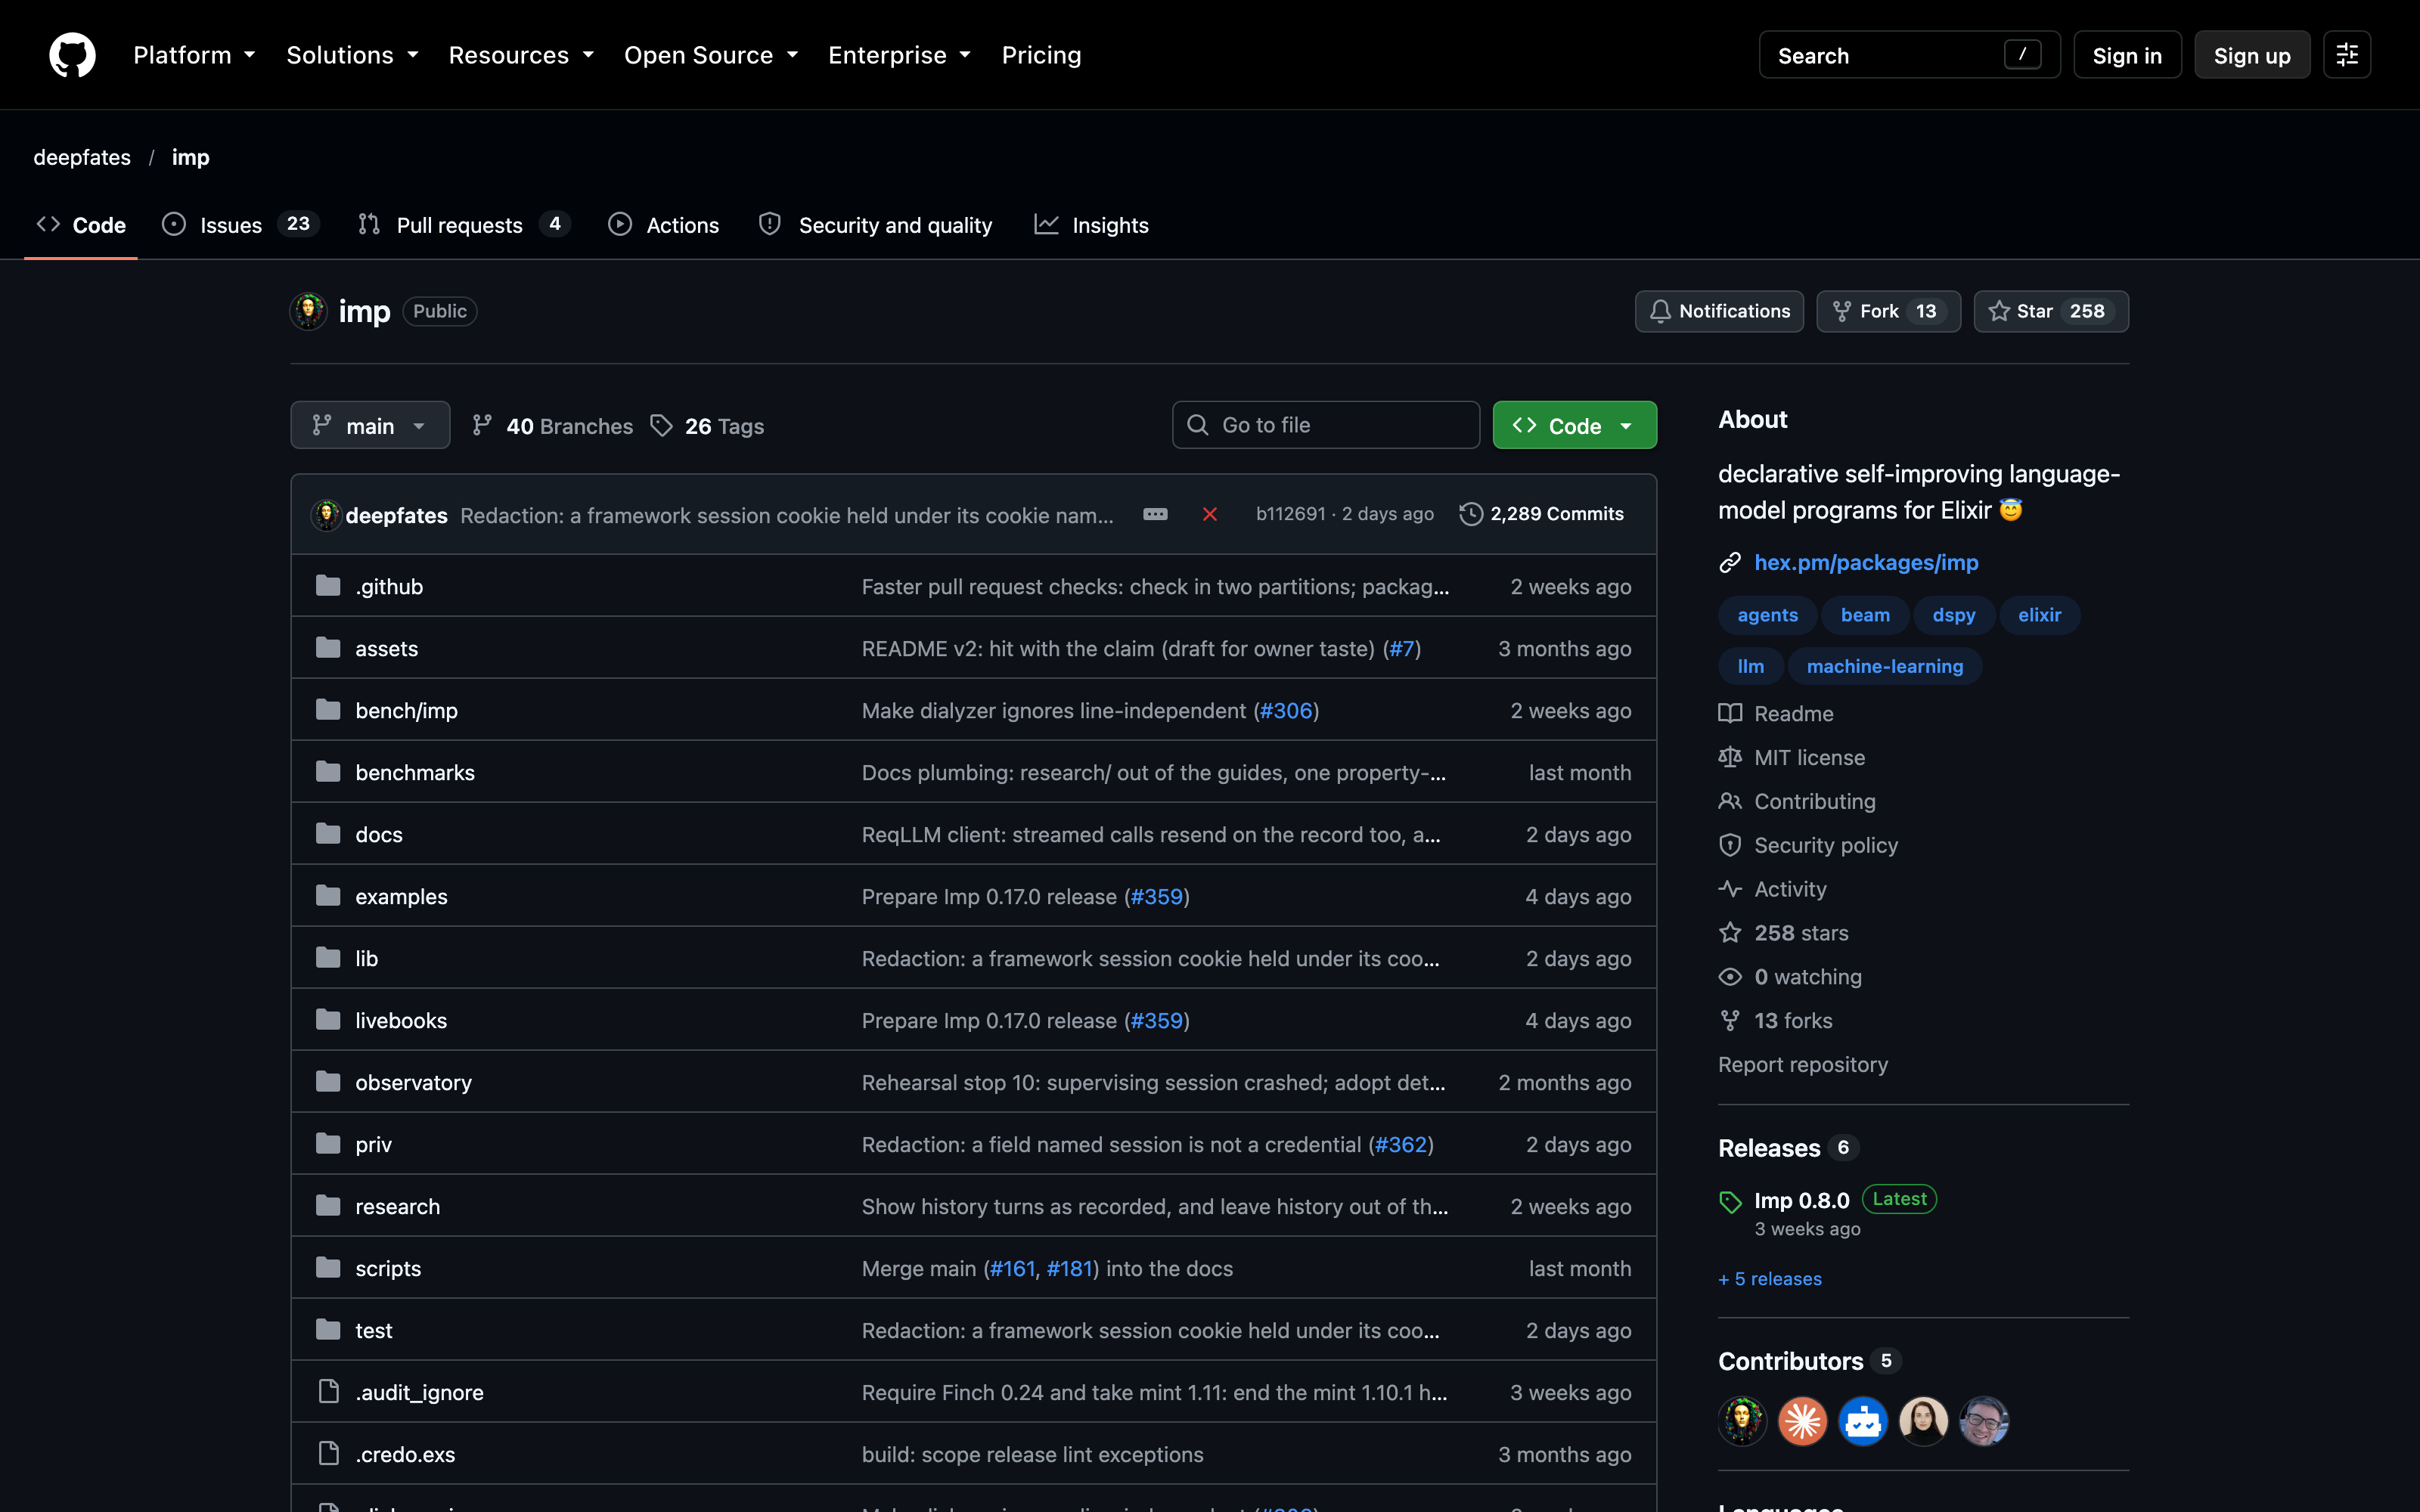Screen dimensions: 2420x1512
Task: Open the GitHub homepage logo
Action: tap(72, 55)
